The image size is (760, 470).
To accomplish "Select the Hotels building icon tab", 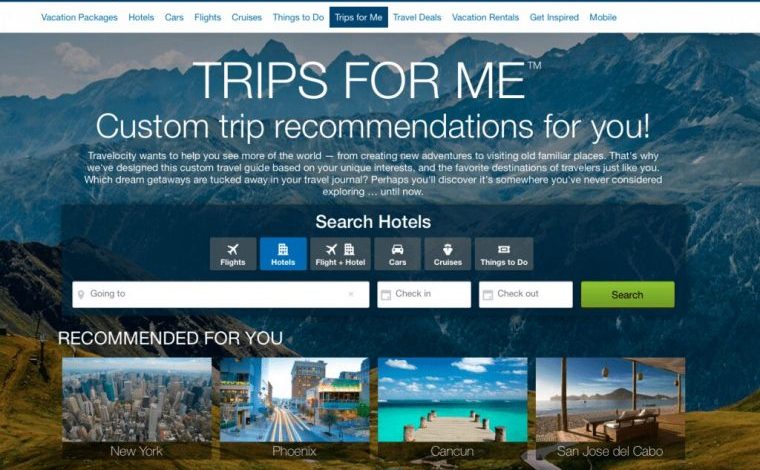I will (x=283, y=253).
